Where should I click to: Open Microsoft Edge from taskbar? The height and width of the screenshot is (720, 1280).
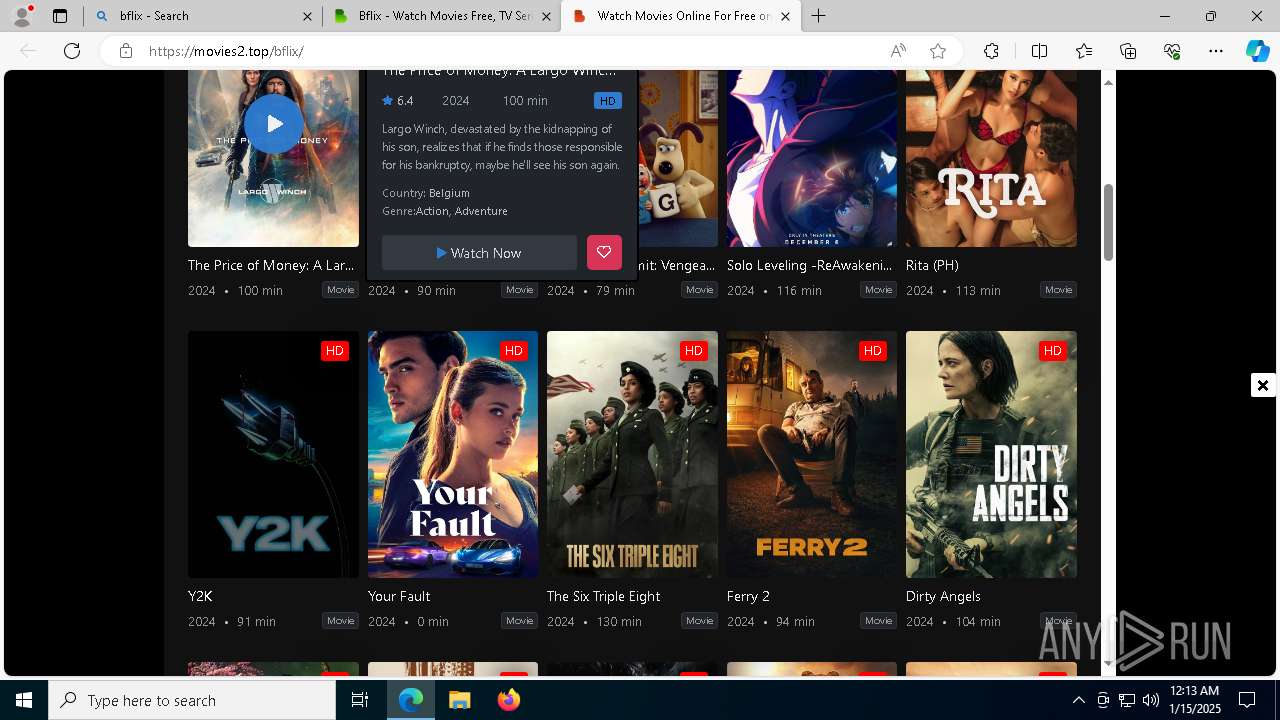[411, 700]
